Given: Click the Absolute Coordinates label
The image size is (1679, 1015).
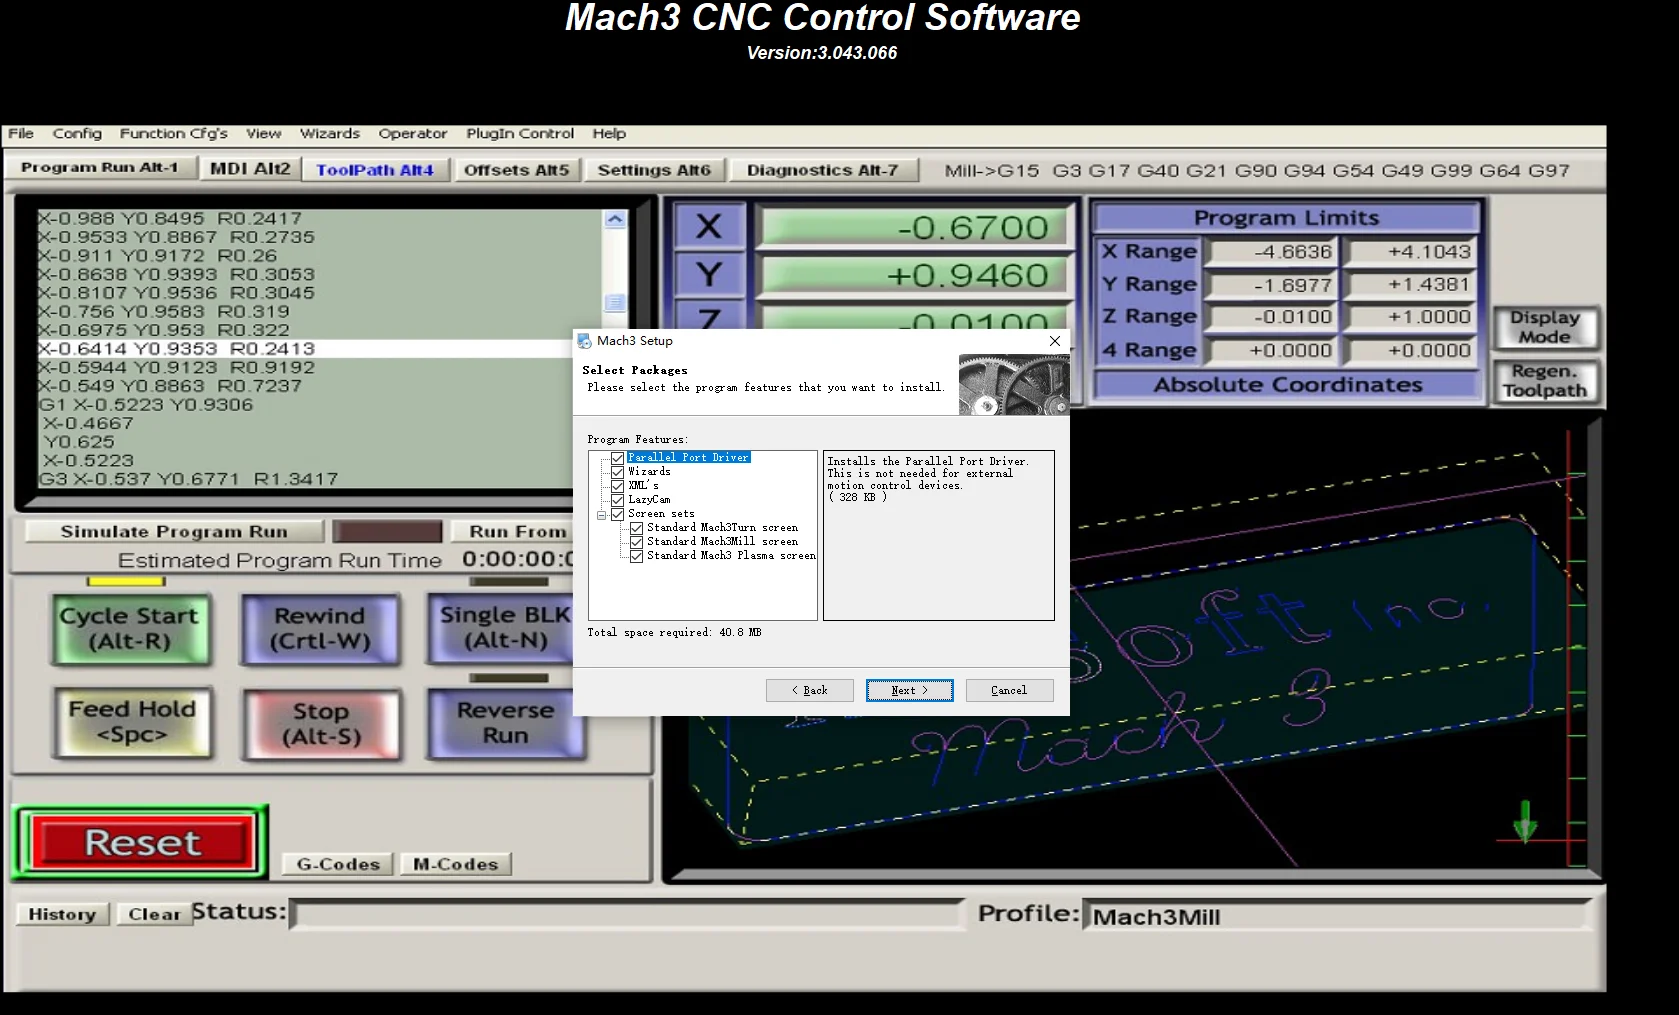Looking at the screenshot, I should click(x=1287, y=385).
